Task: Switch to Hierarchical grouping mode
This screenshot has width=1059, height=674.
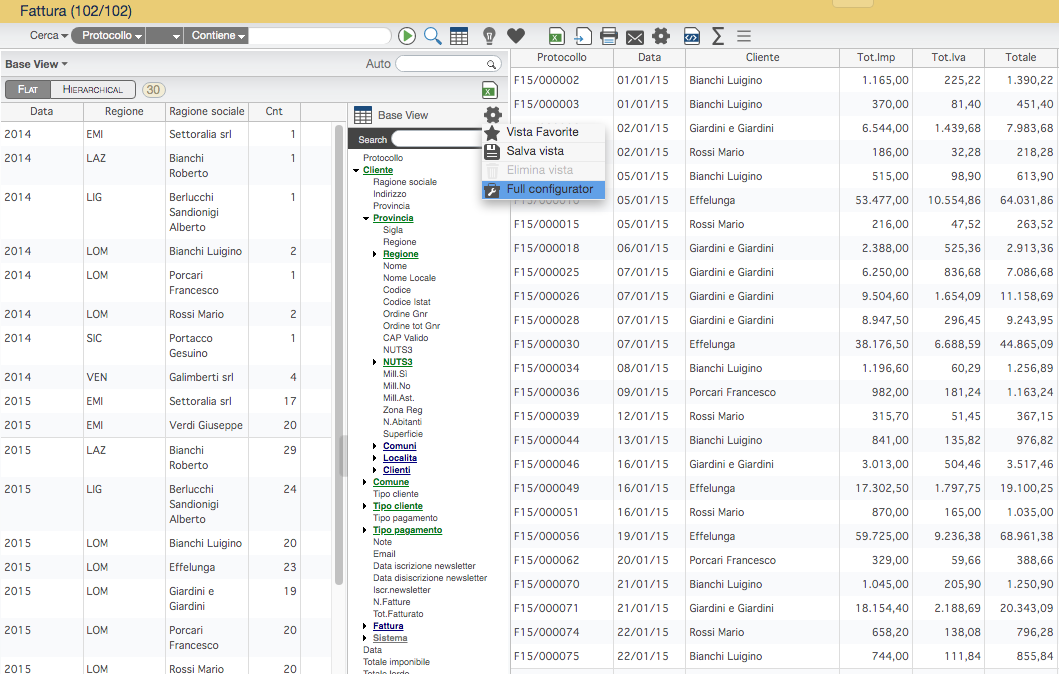Action: [93, 89]
